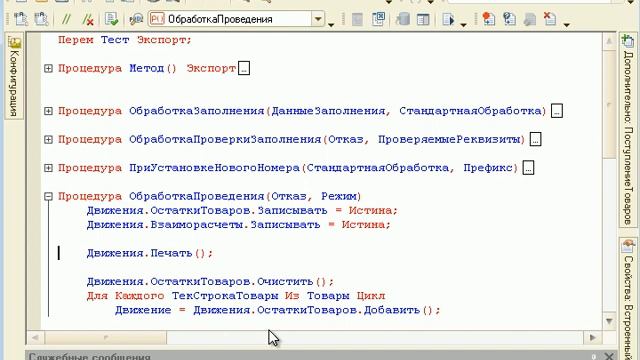Click 'Движения.Взаиморасчеты.Записывать = Истина;' line
The image size is (640, 360).
pos(238,225)
